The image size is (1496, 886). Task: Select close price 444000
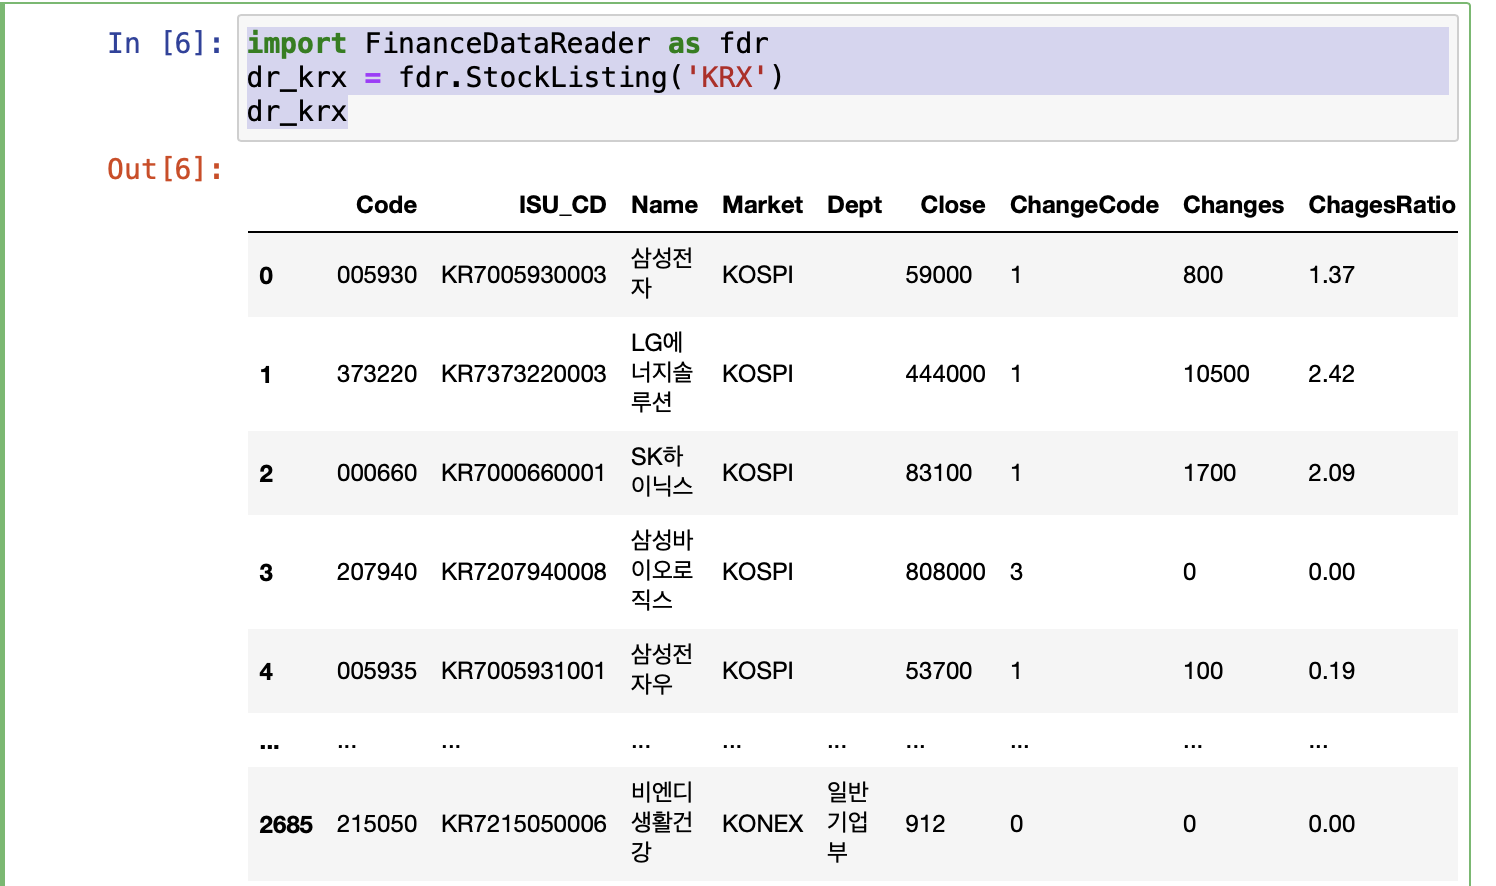945,374
